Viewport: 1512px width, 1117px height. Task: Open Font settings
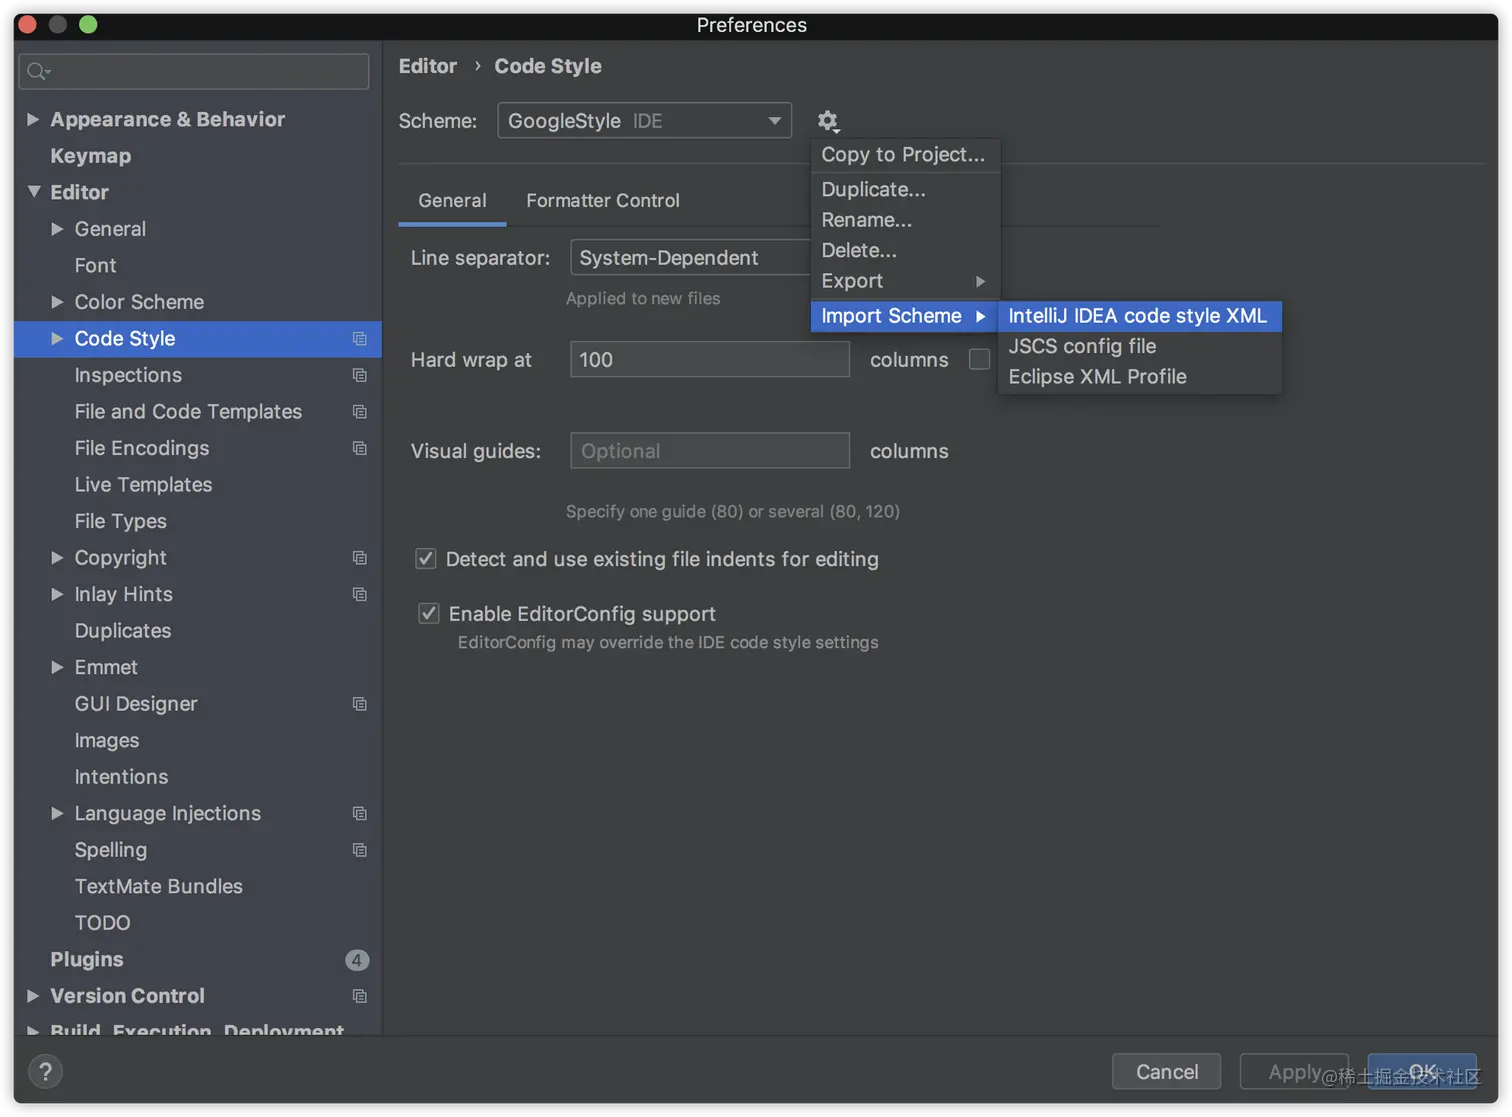[96, 265]
